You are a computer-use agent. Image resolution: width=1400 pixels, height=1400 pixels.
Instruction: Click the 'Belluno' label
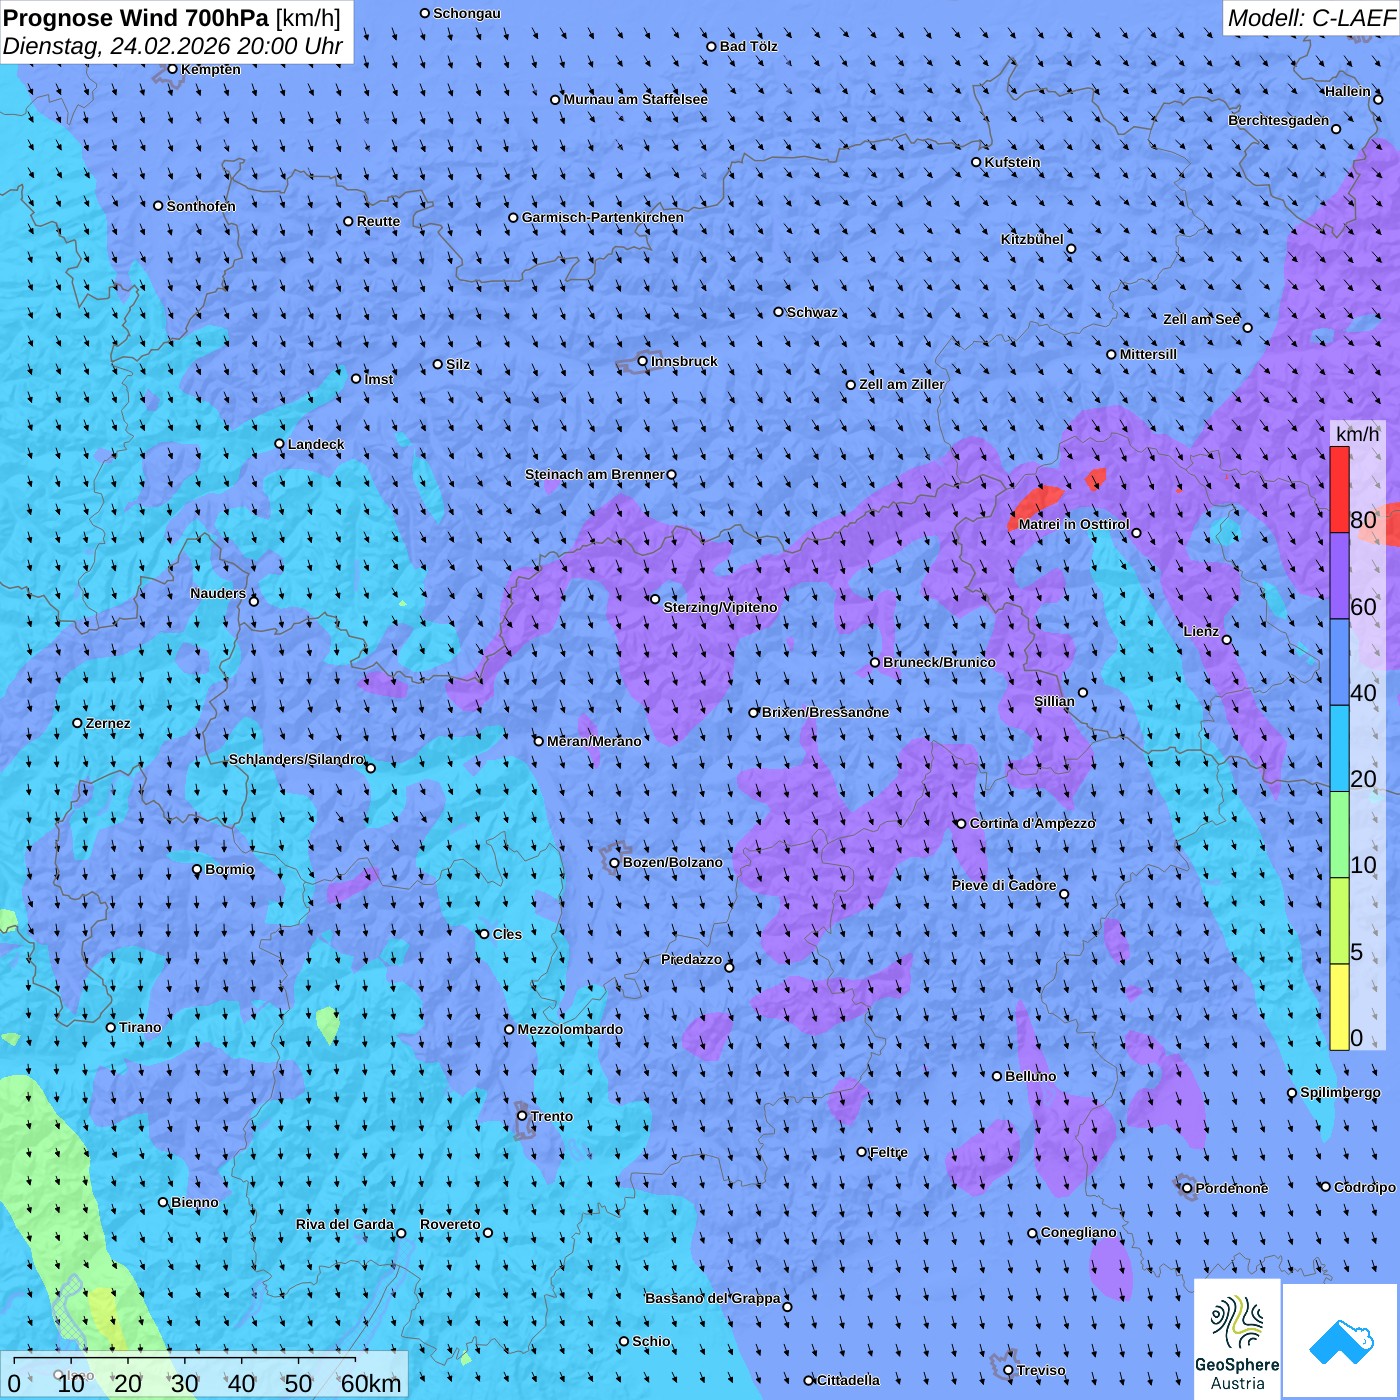(1030, 1076)
